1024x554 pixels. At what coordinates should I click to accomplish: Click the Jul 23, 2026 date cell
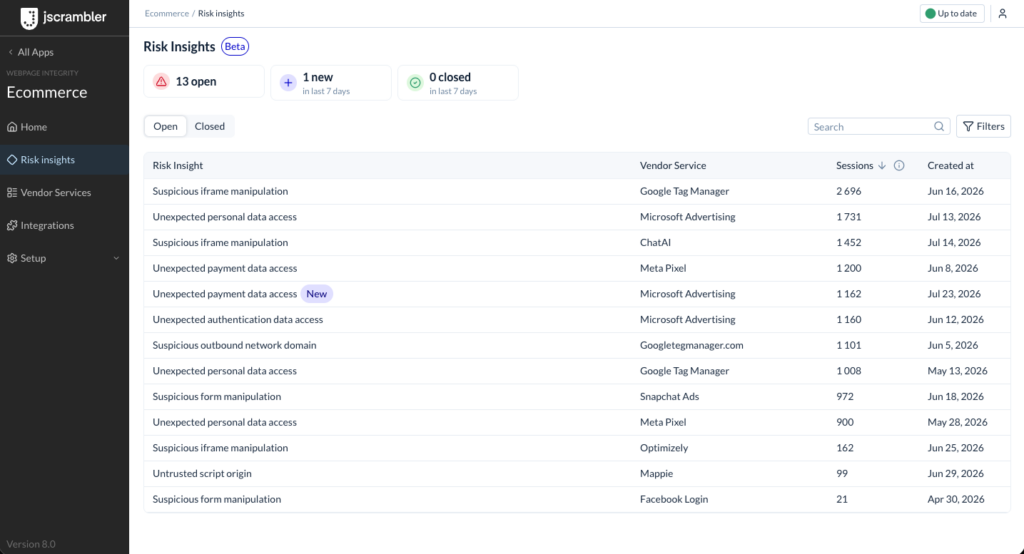tap(954, 293)
